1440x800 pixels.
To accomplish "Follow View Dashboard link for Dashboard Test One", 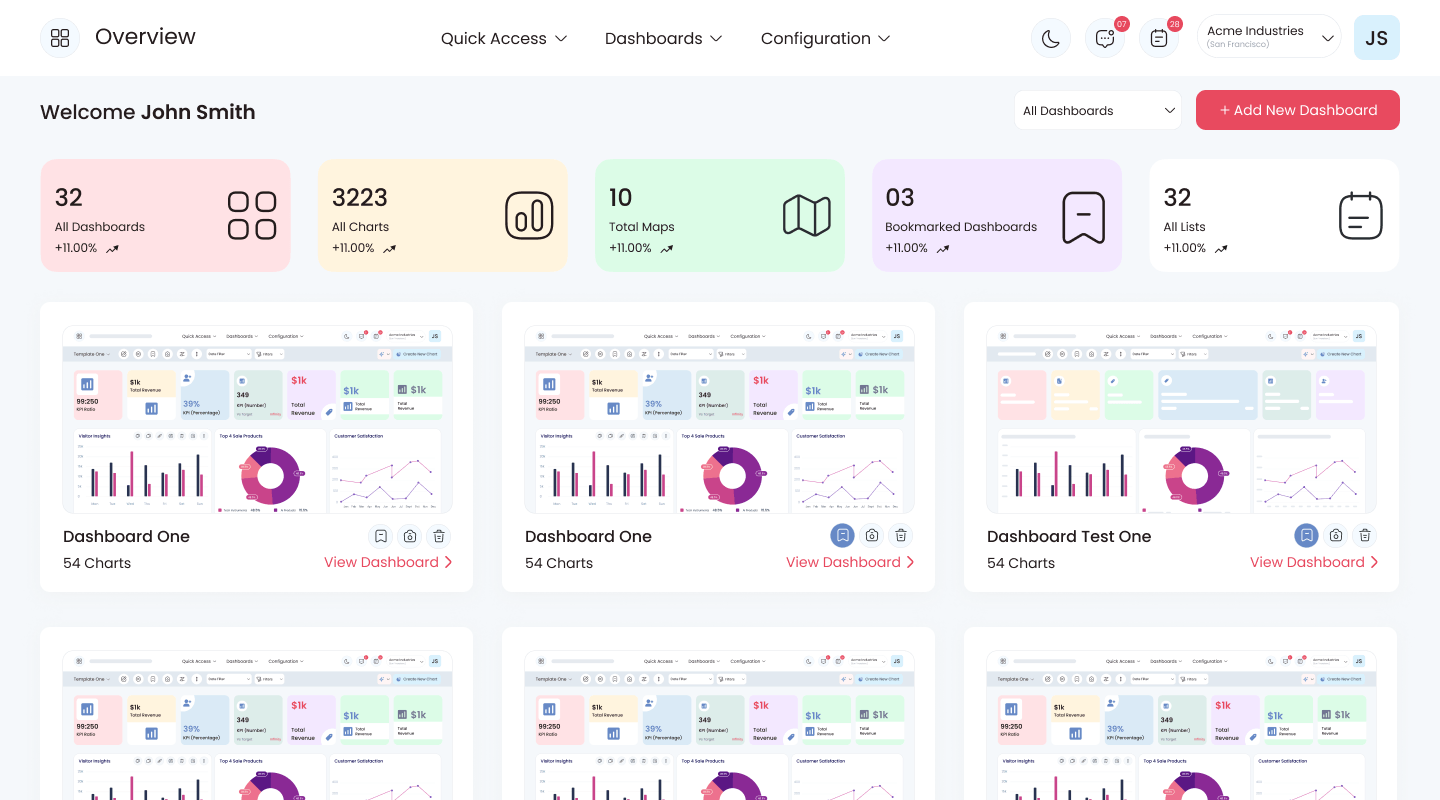I will pos(1314,562).
